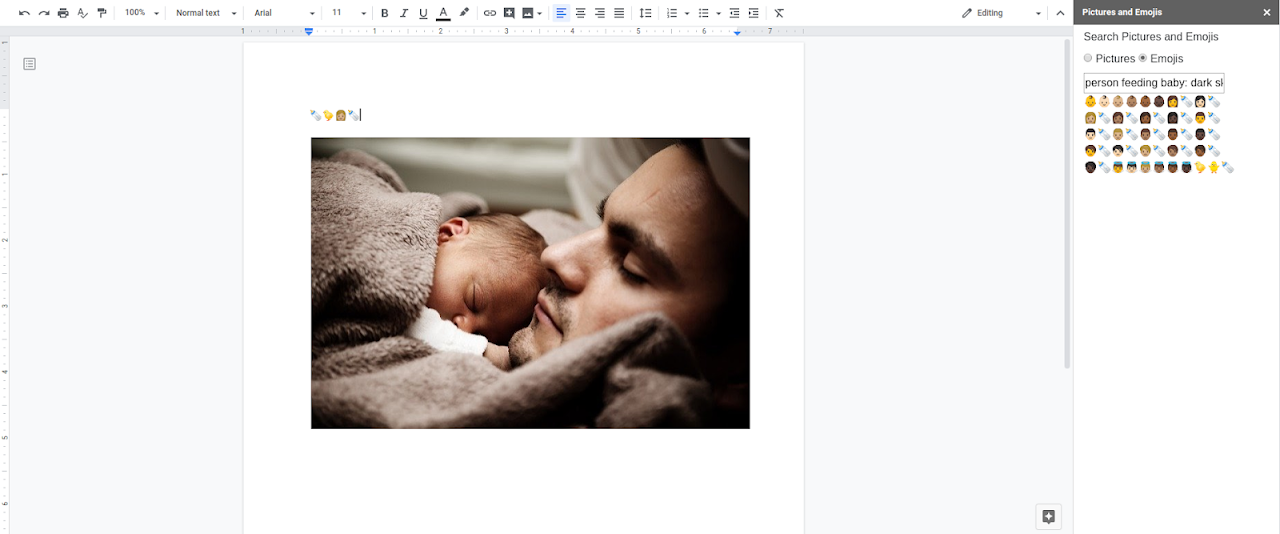Place the cursor in the emoji text line

click(x=336, y=115)
